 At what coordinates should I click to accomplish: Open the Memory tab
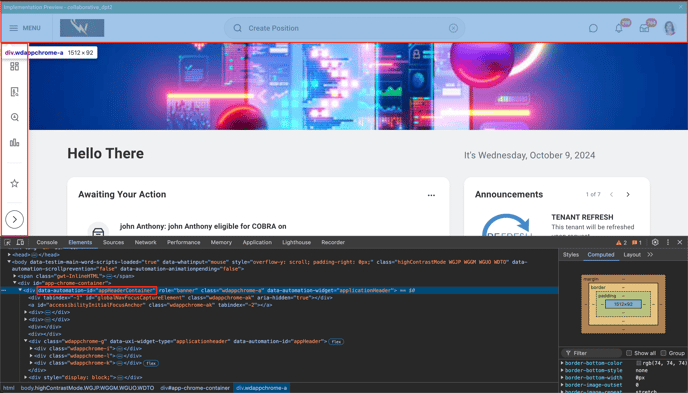pos(221,242)
